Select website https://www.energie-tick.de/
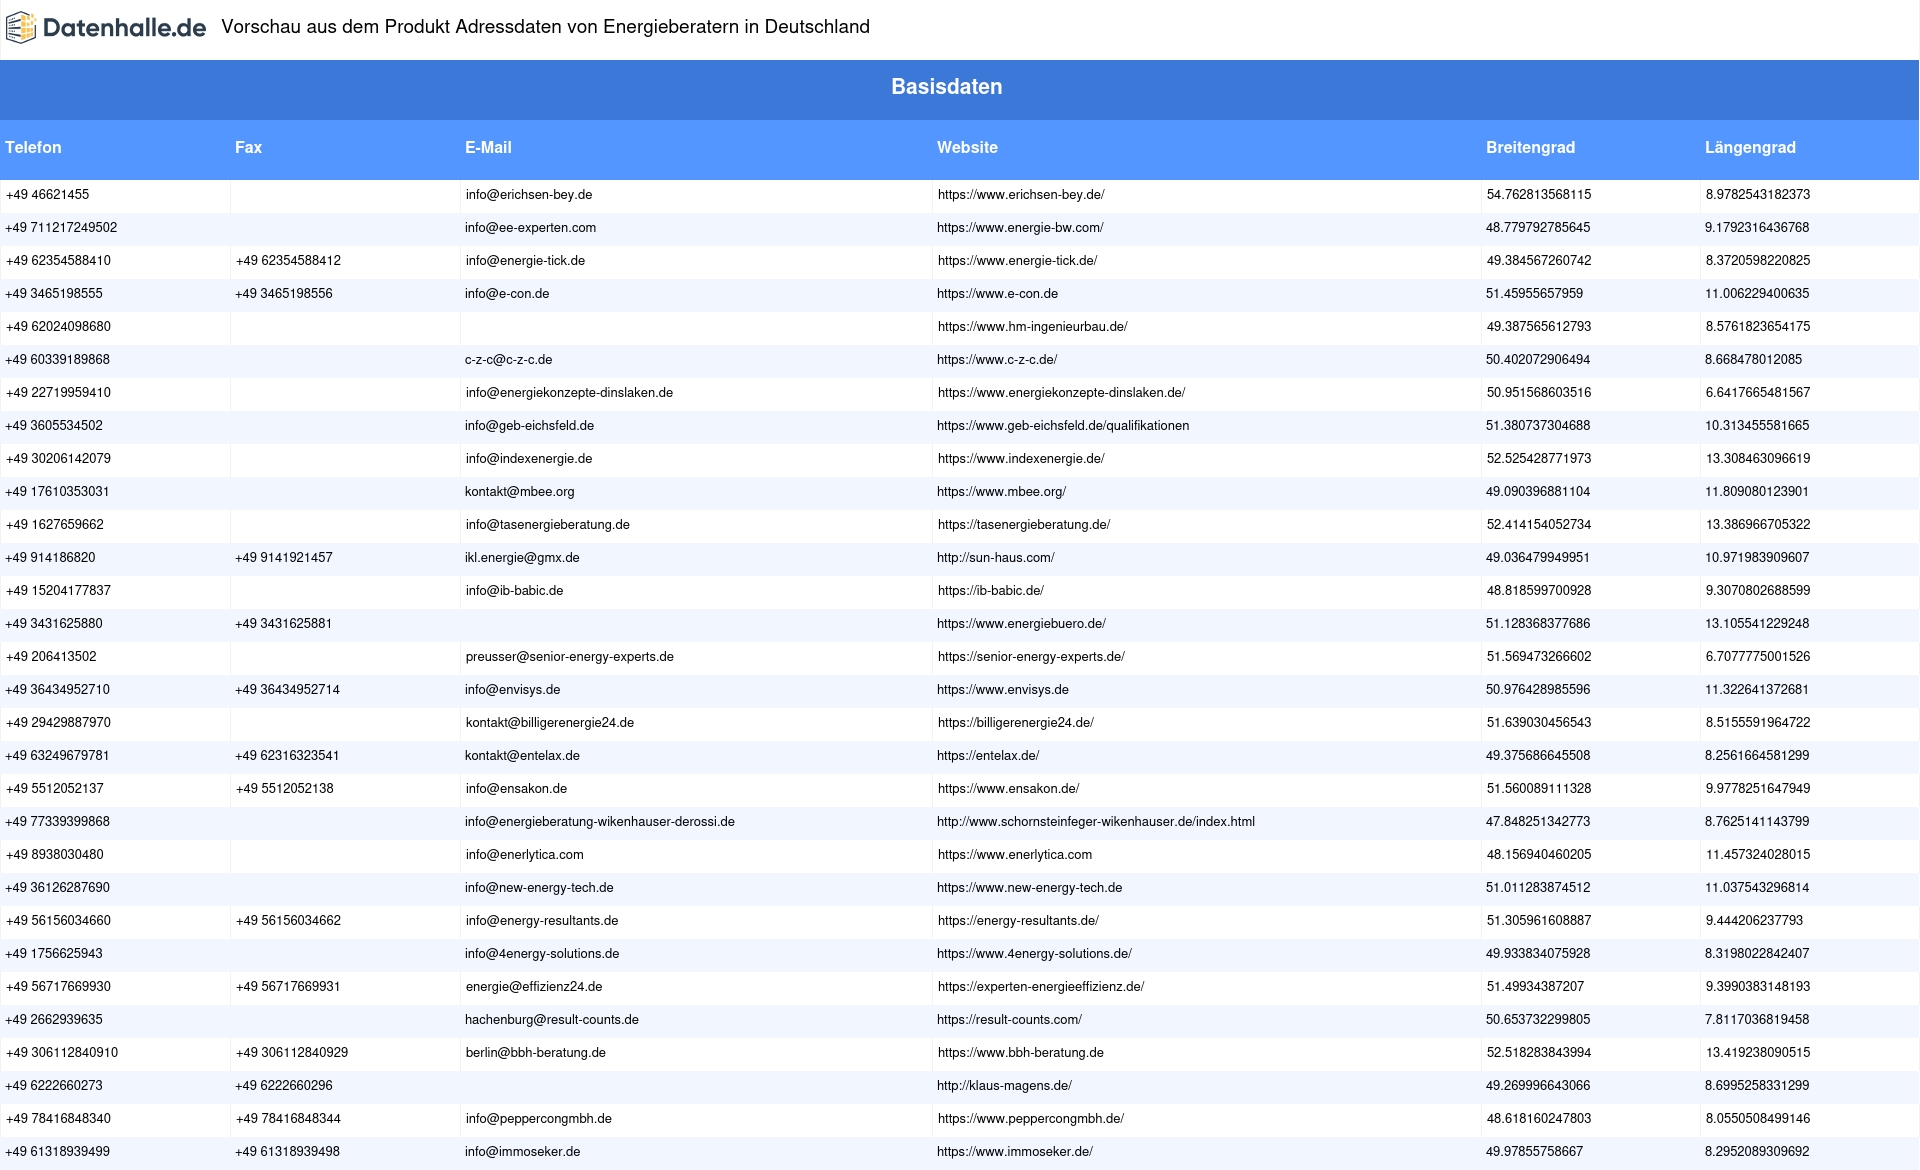 point(1017,261)
